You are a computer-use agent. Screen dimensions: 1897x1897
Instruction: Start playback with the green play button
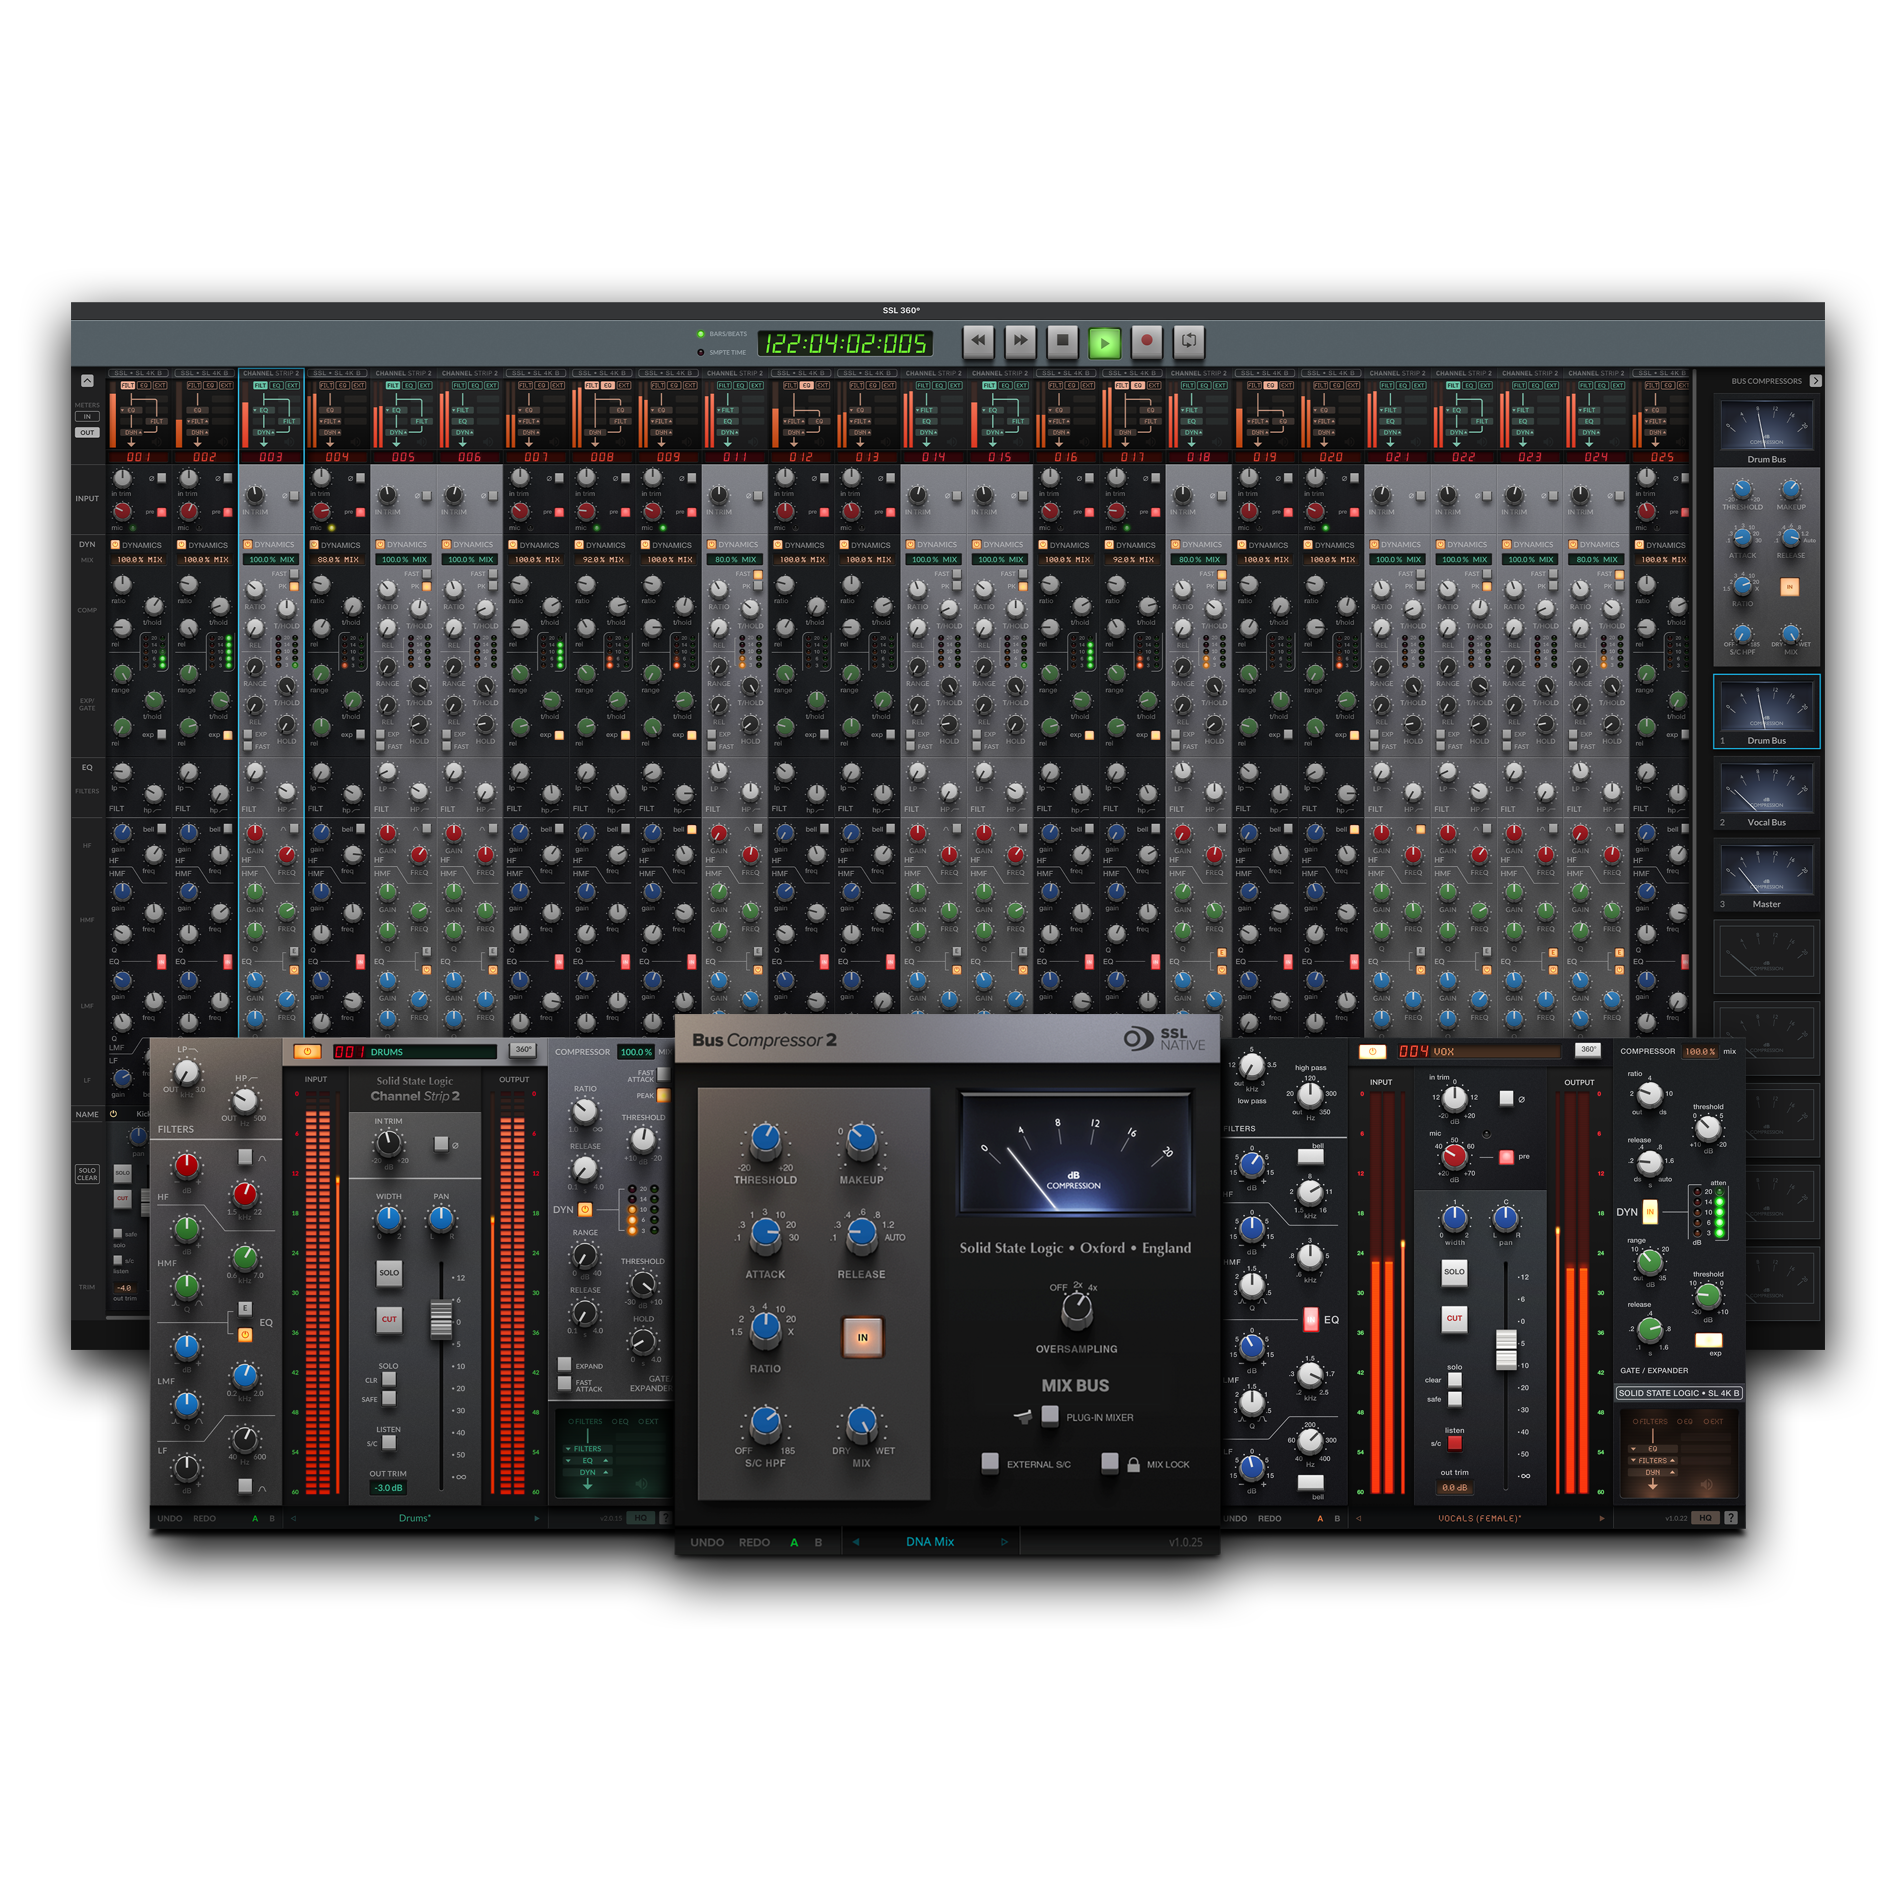pyautogui.click(x=1104, y=342)
